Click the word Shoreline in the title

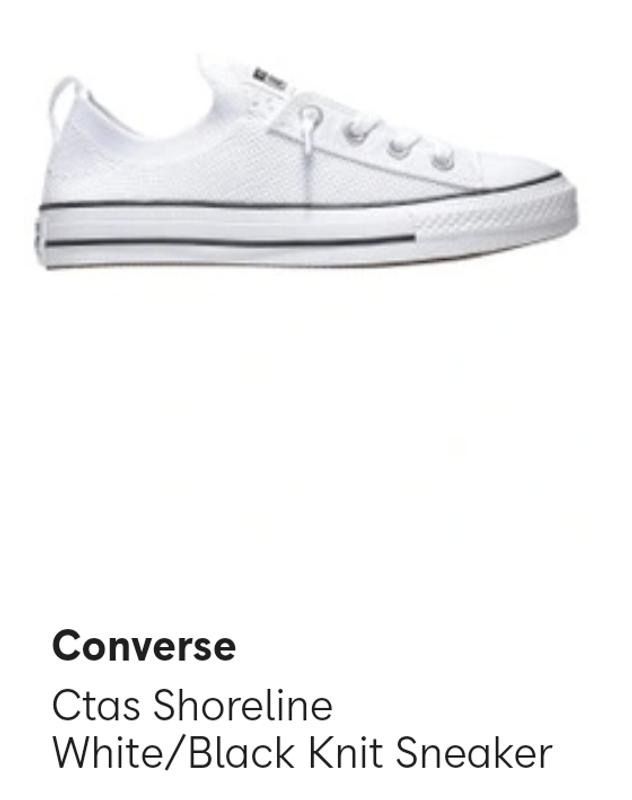coord(243,705)
